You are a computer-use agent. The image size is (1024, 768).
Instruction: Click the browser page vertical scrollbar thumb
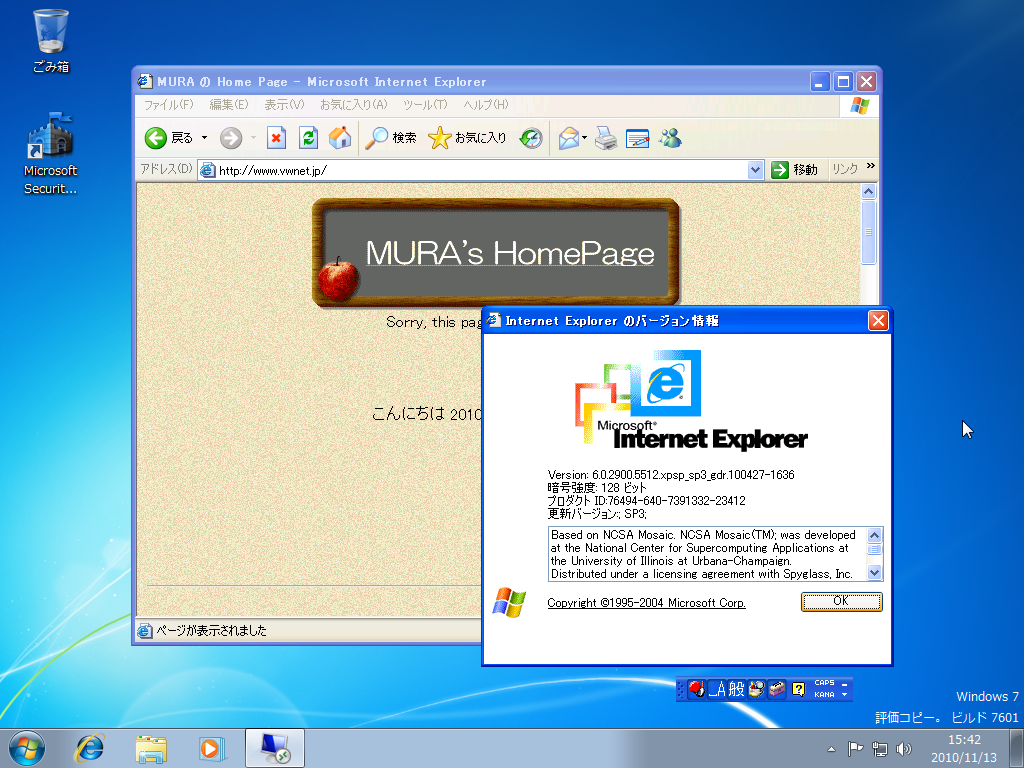click(868, 232)
